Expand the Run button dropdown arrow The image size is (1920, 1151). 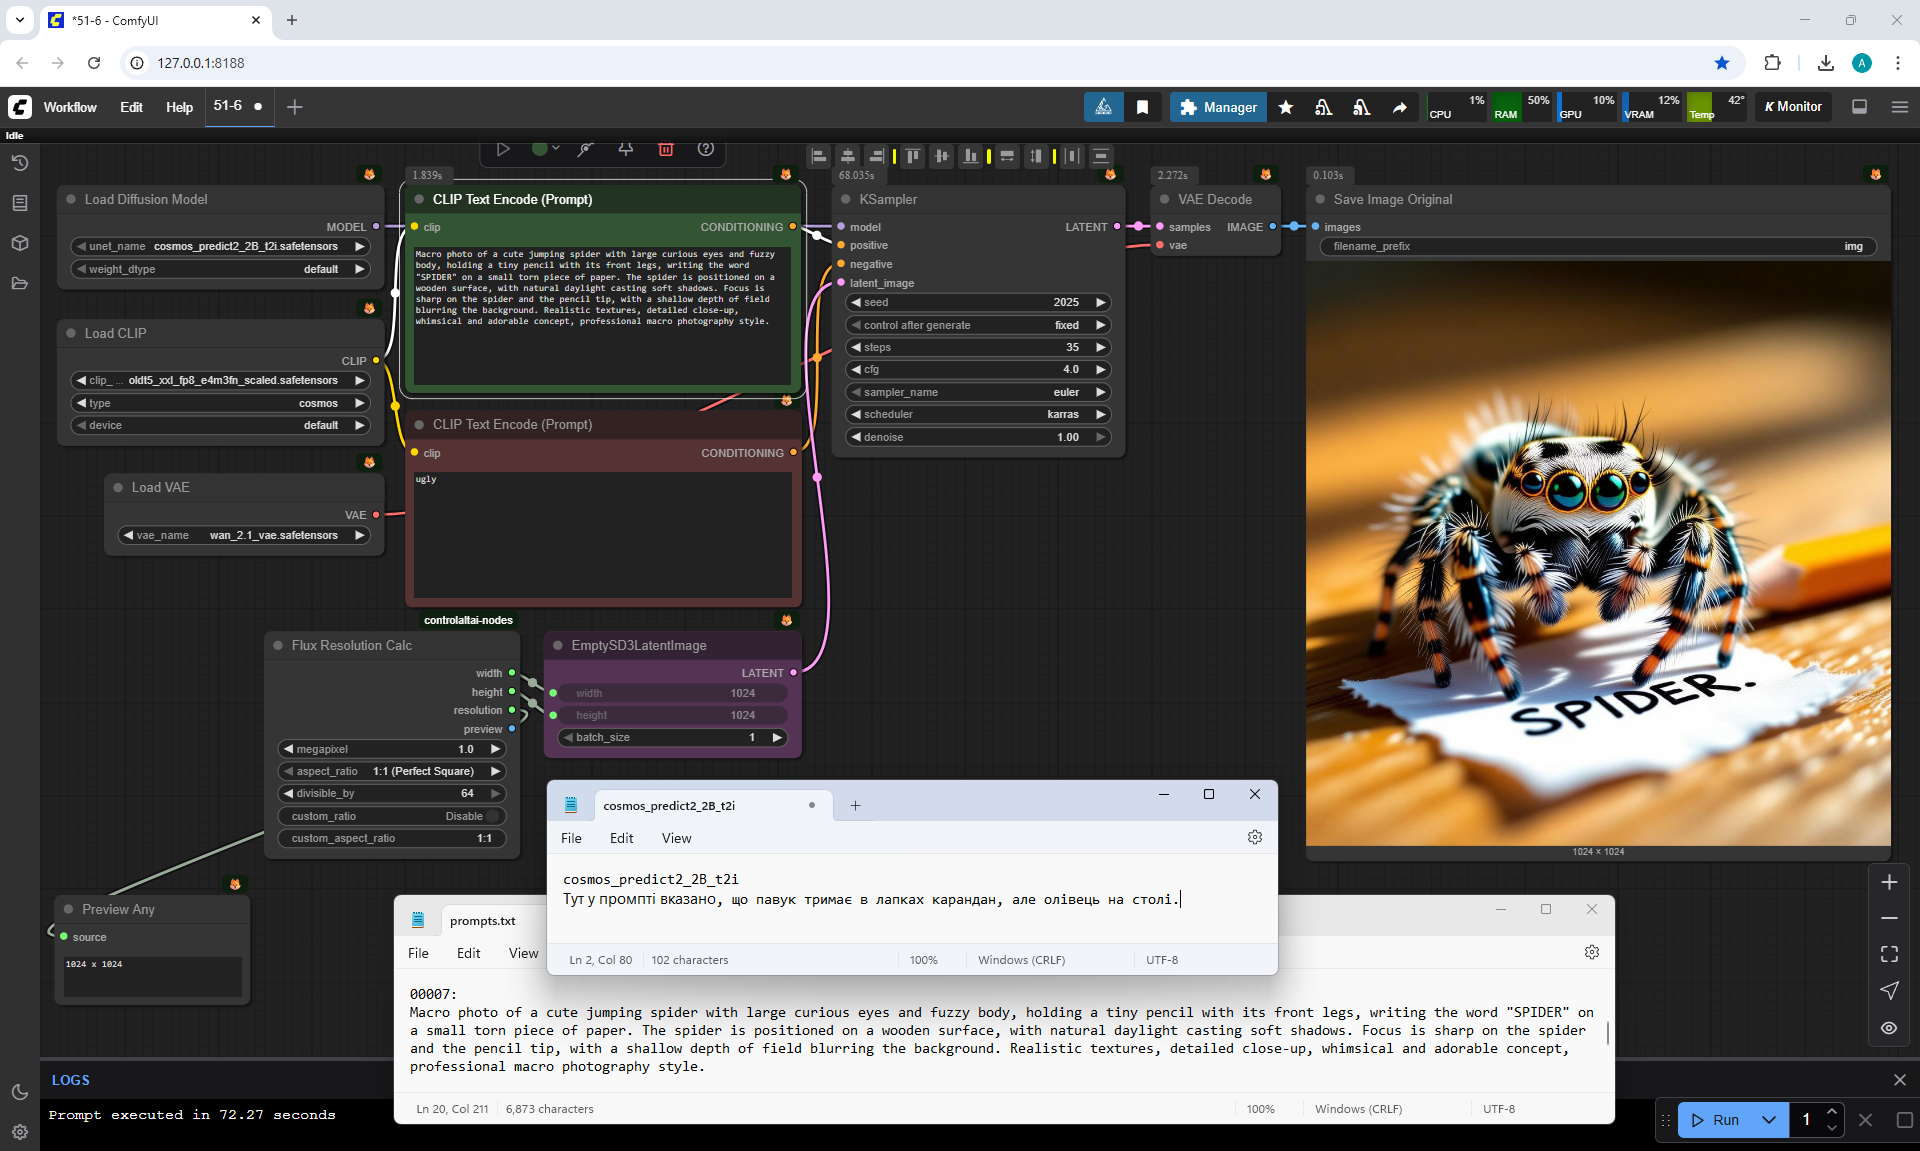pyautogui.click(x=1769, y=1120)
